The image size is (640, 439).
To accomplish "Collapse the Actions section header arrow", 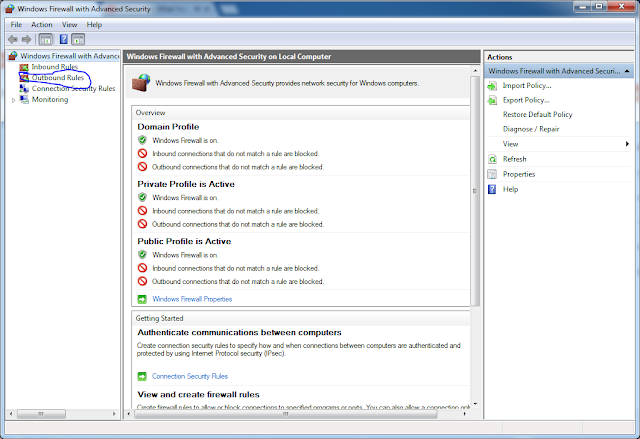I will 627,71.
